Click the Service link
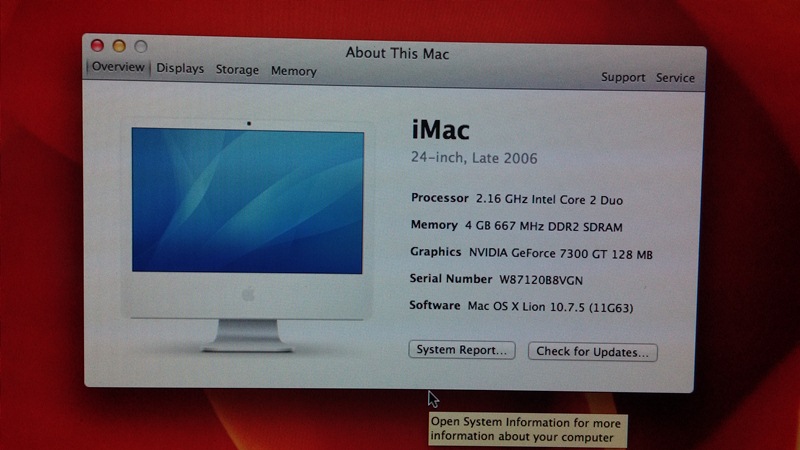The image size is (800, 450). [x=675, y=78]
